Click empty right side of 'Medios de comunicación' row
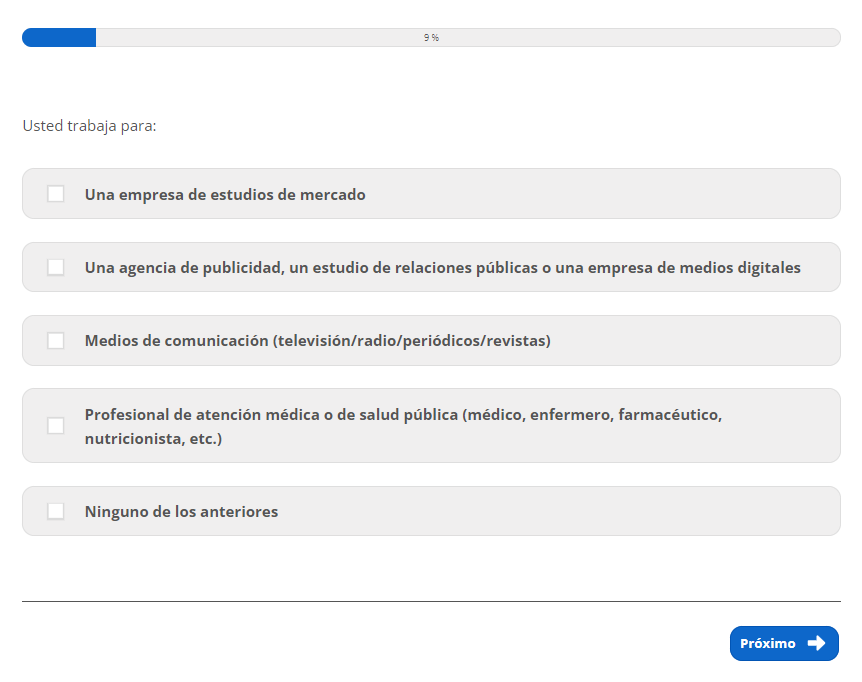 coord(700,341)
